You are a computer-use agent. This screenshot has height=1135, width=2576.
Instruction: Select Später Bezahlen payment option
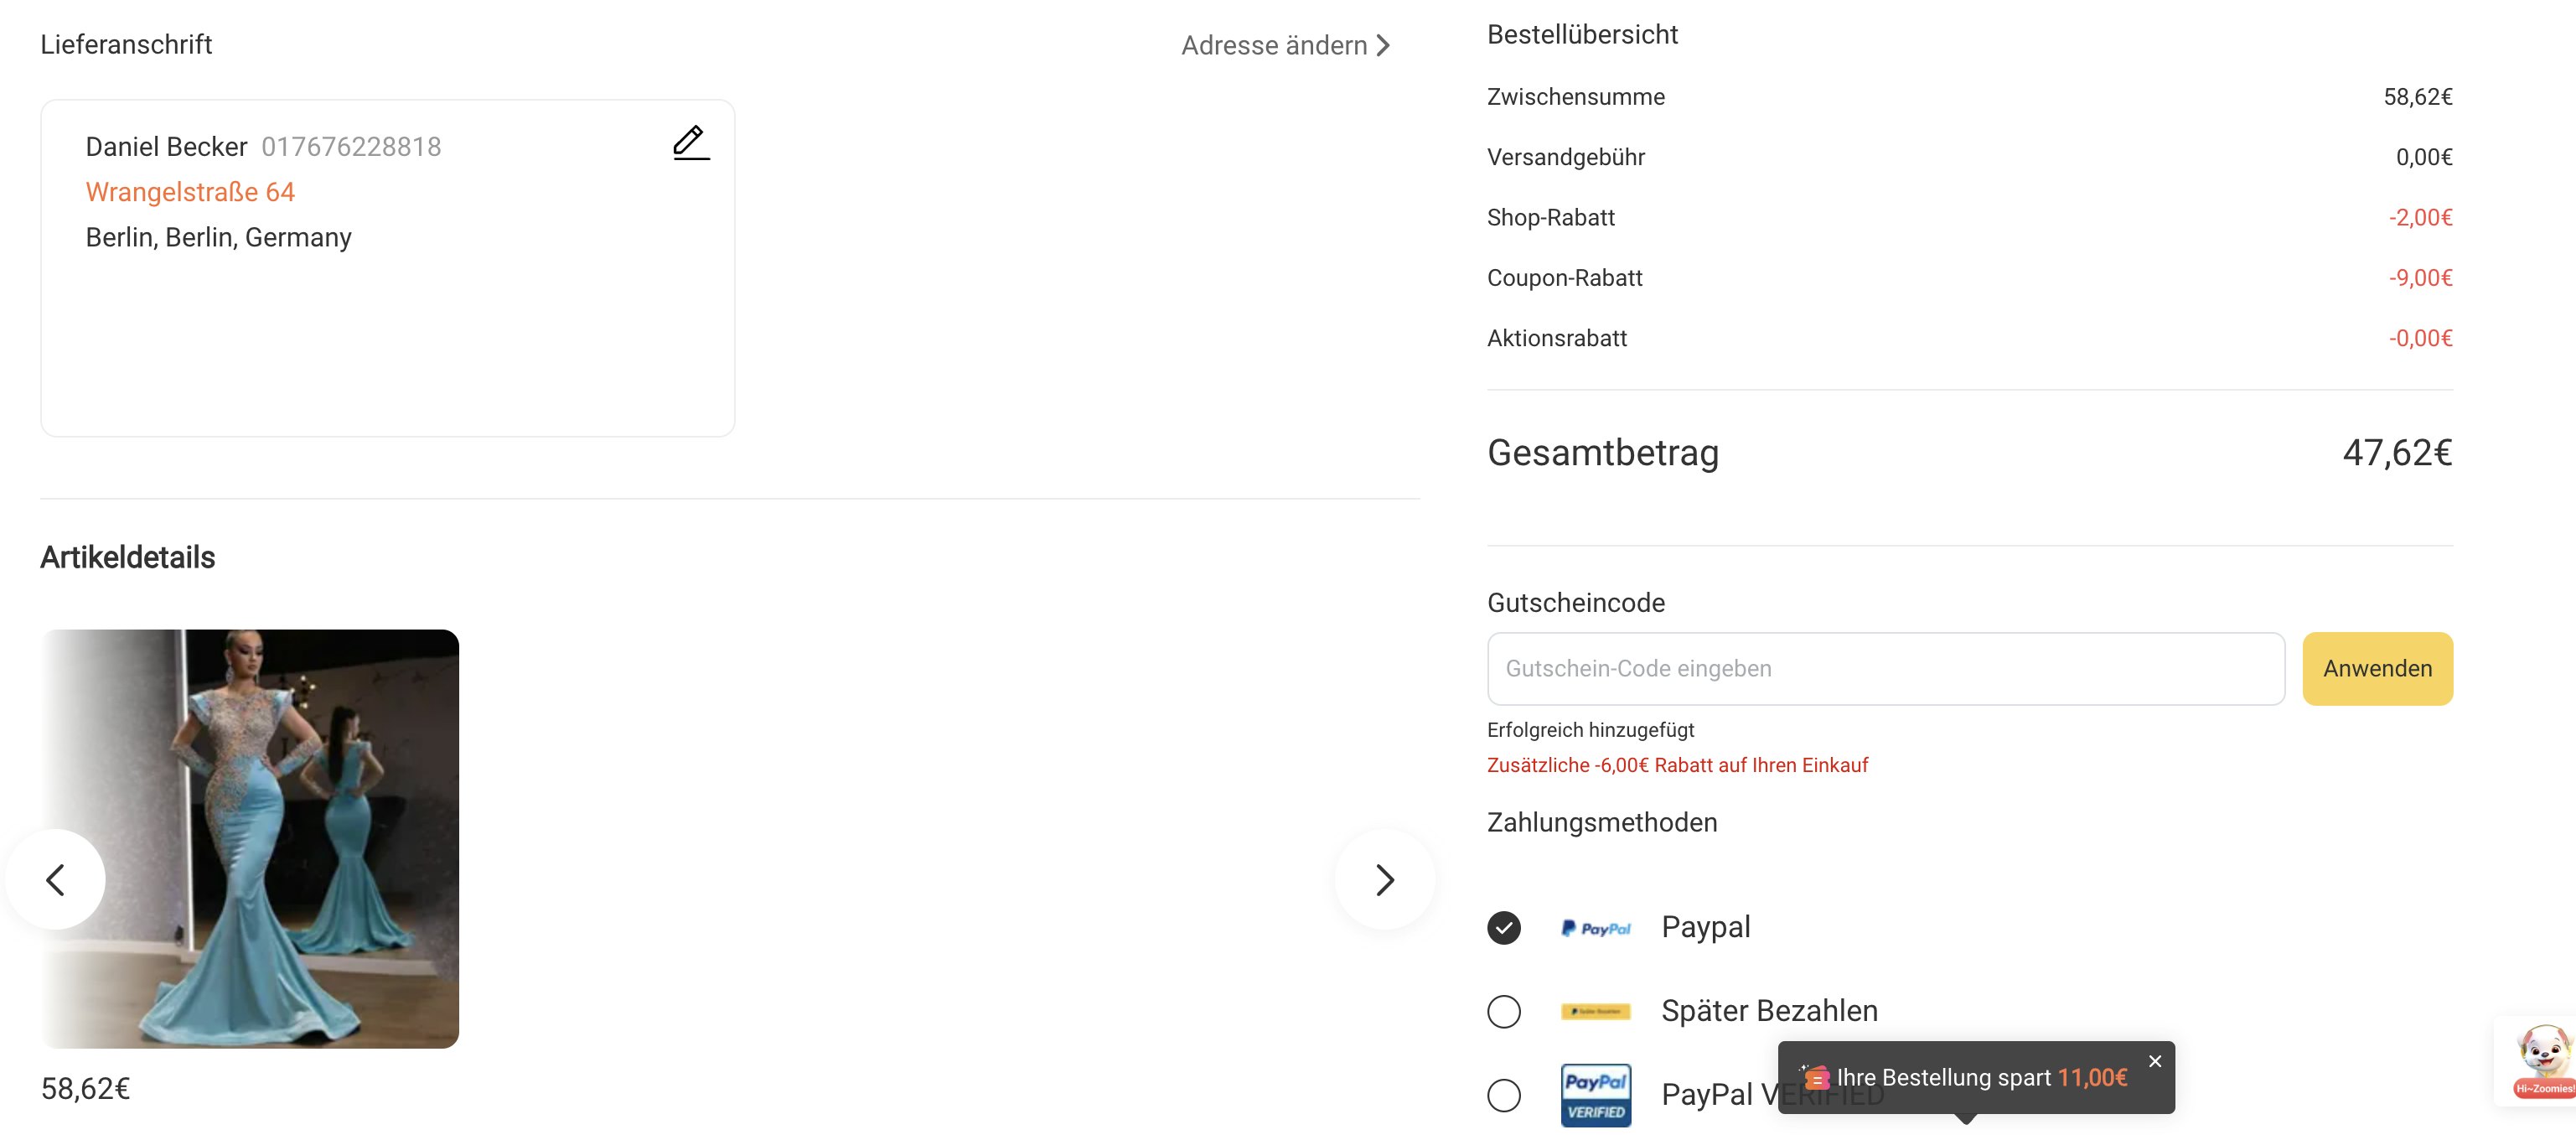click(x=1504, y=1011)
